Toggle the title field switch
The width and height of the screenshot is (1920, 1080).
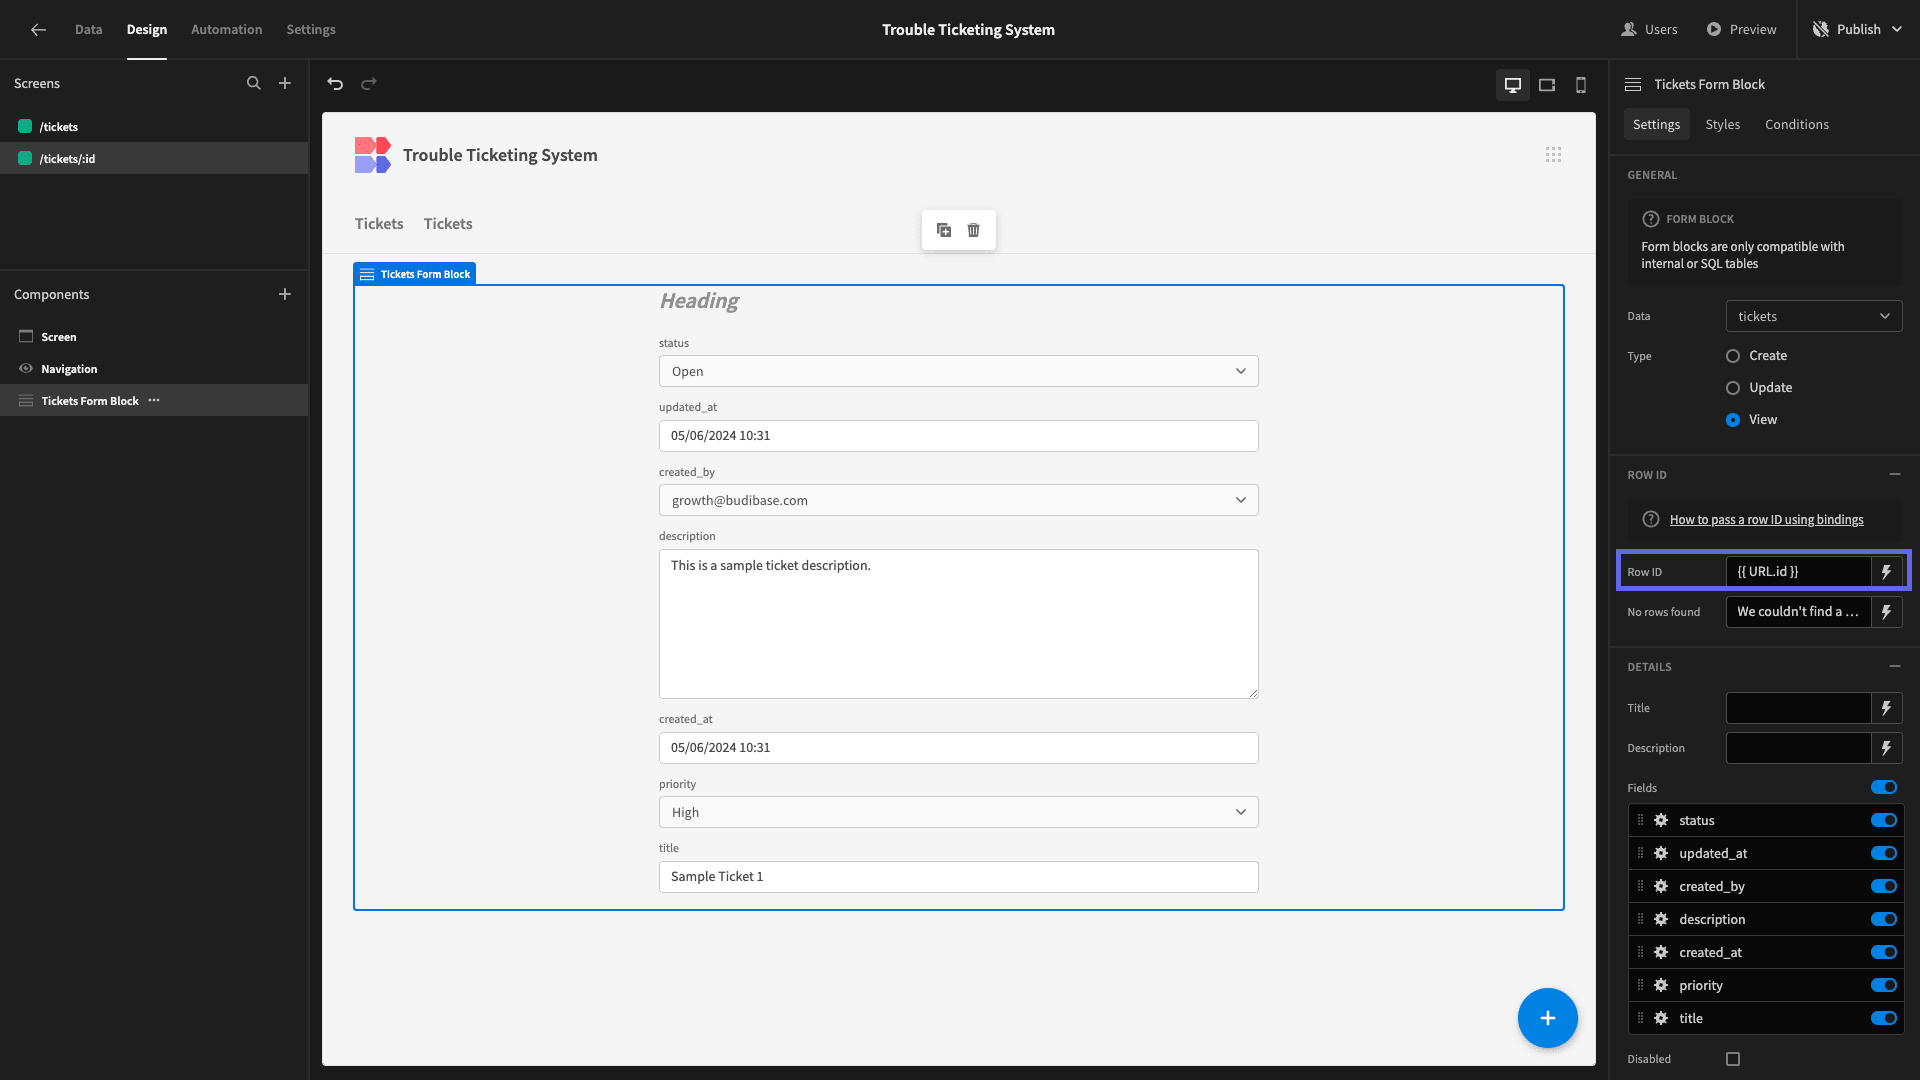(x=1884, y=1018)
